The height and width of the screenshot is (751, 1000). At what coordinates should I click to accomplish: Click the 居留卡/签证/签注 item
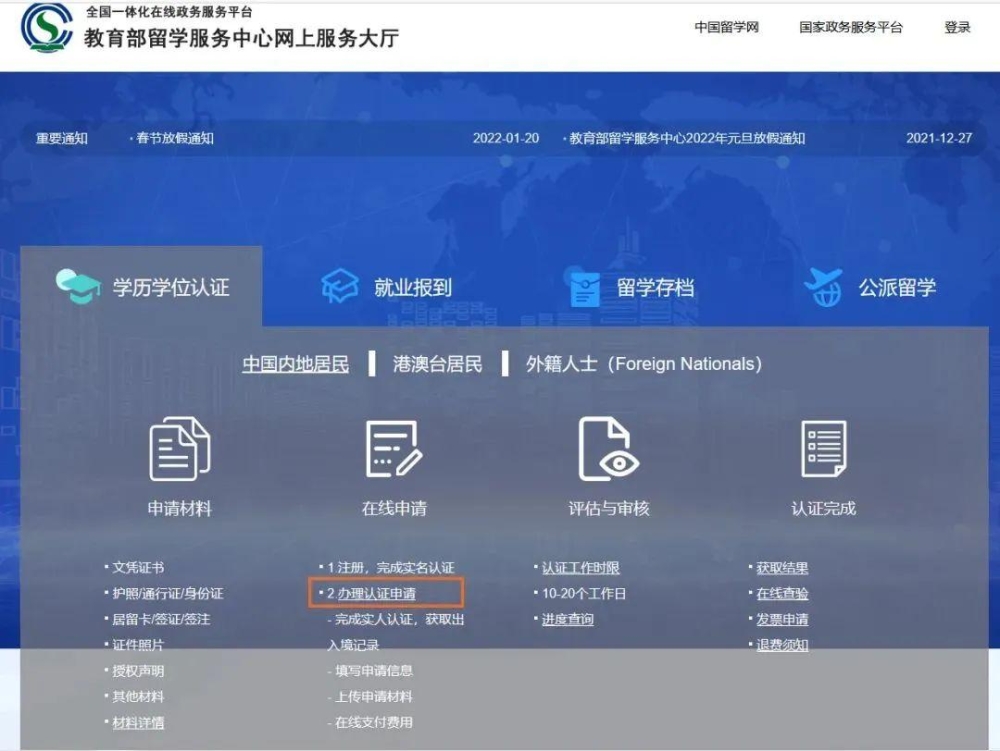tap(161, 619)
